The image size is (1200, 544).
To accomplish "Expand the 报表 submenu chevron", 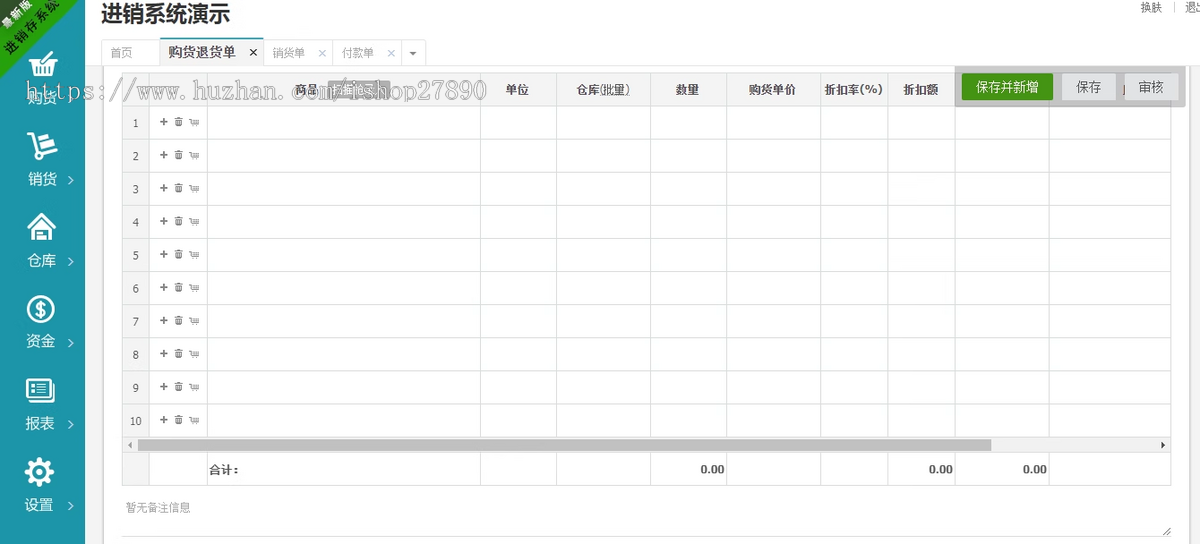I will click(x=71, y=425).
